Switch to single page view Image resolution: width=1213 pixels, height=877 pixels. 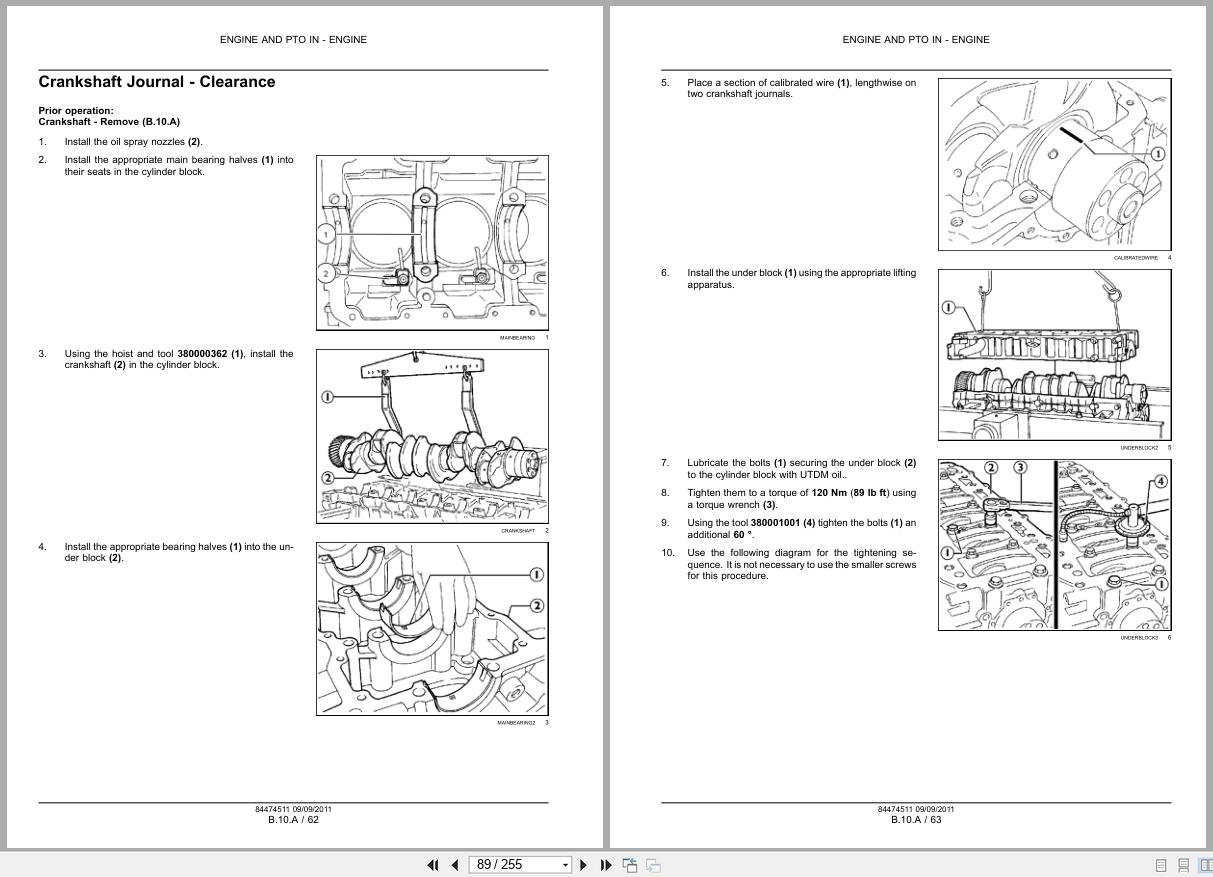click(1161, 865)
